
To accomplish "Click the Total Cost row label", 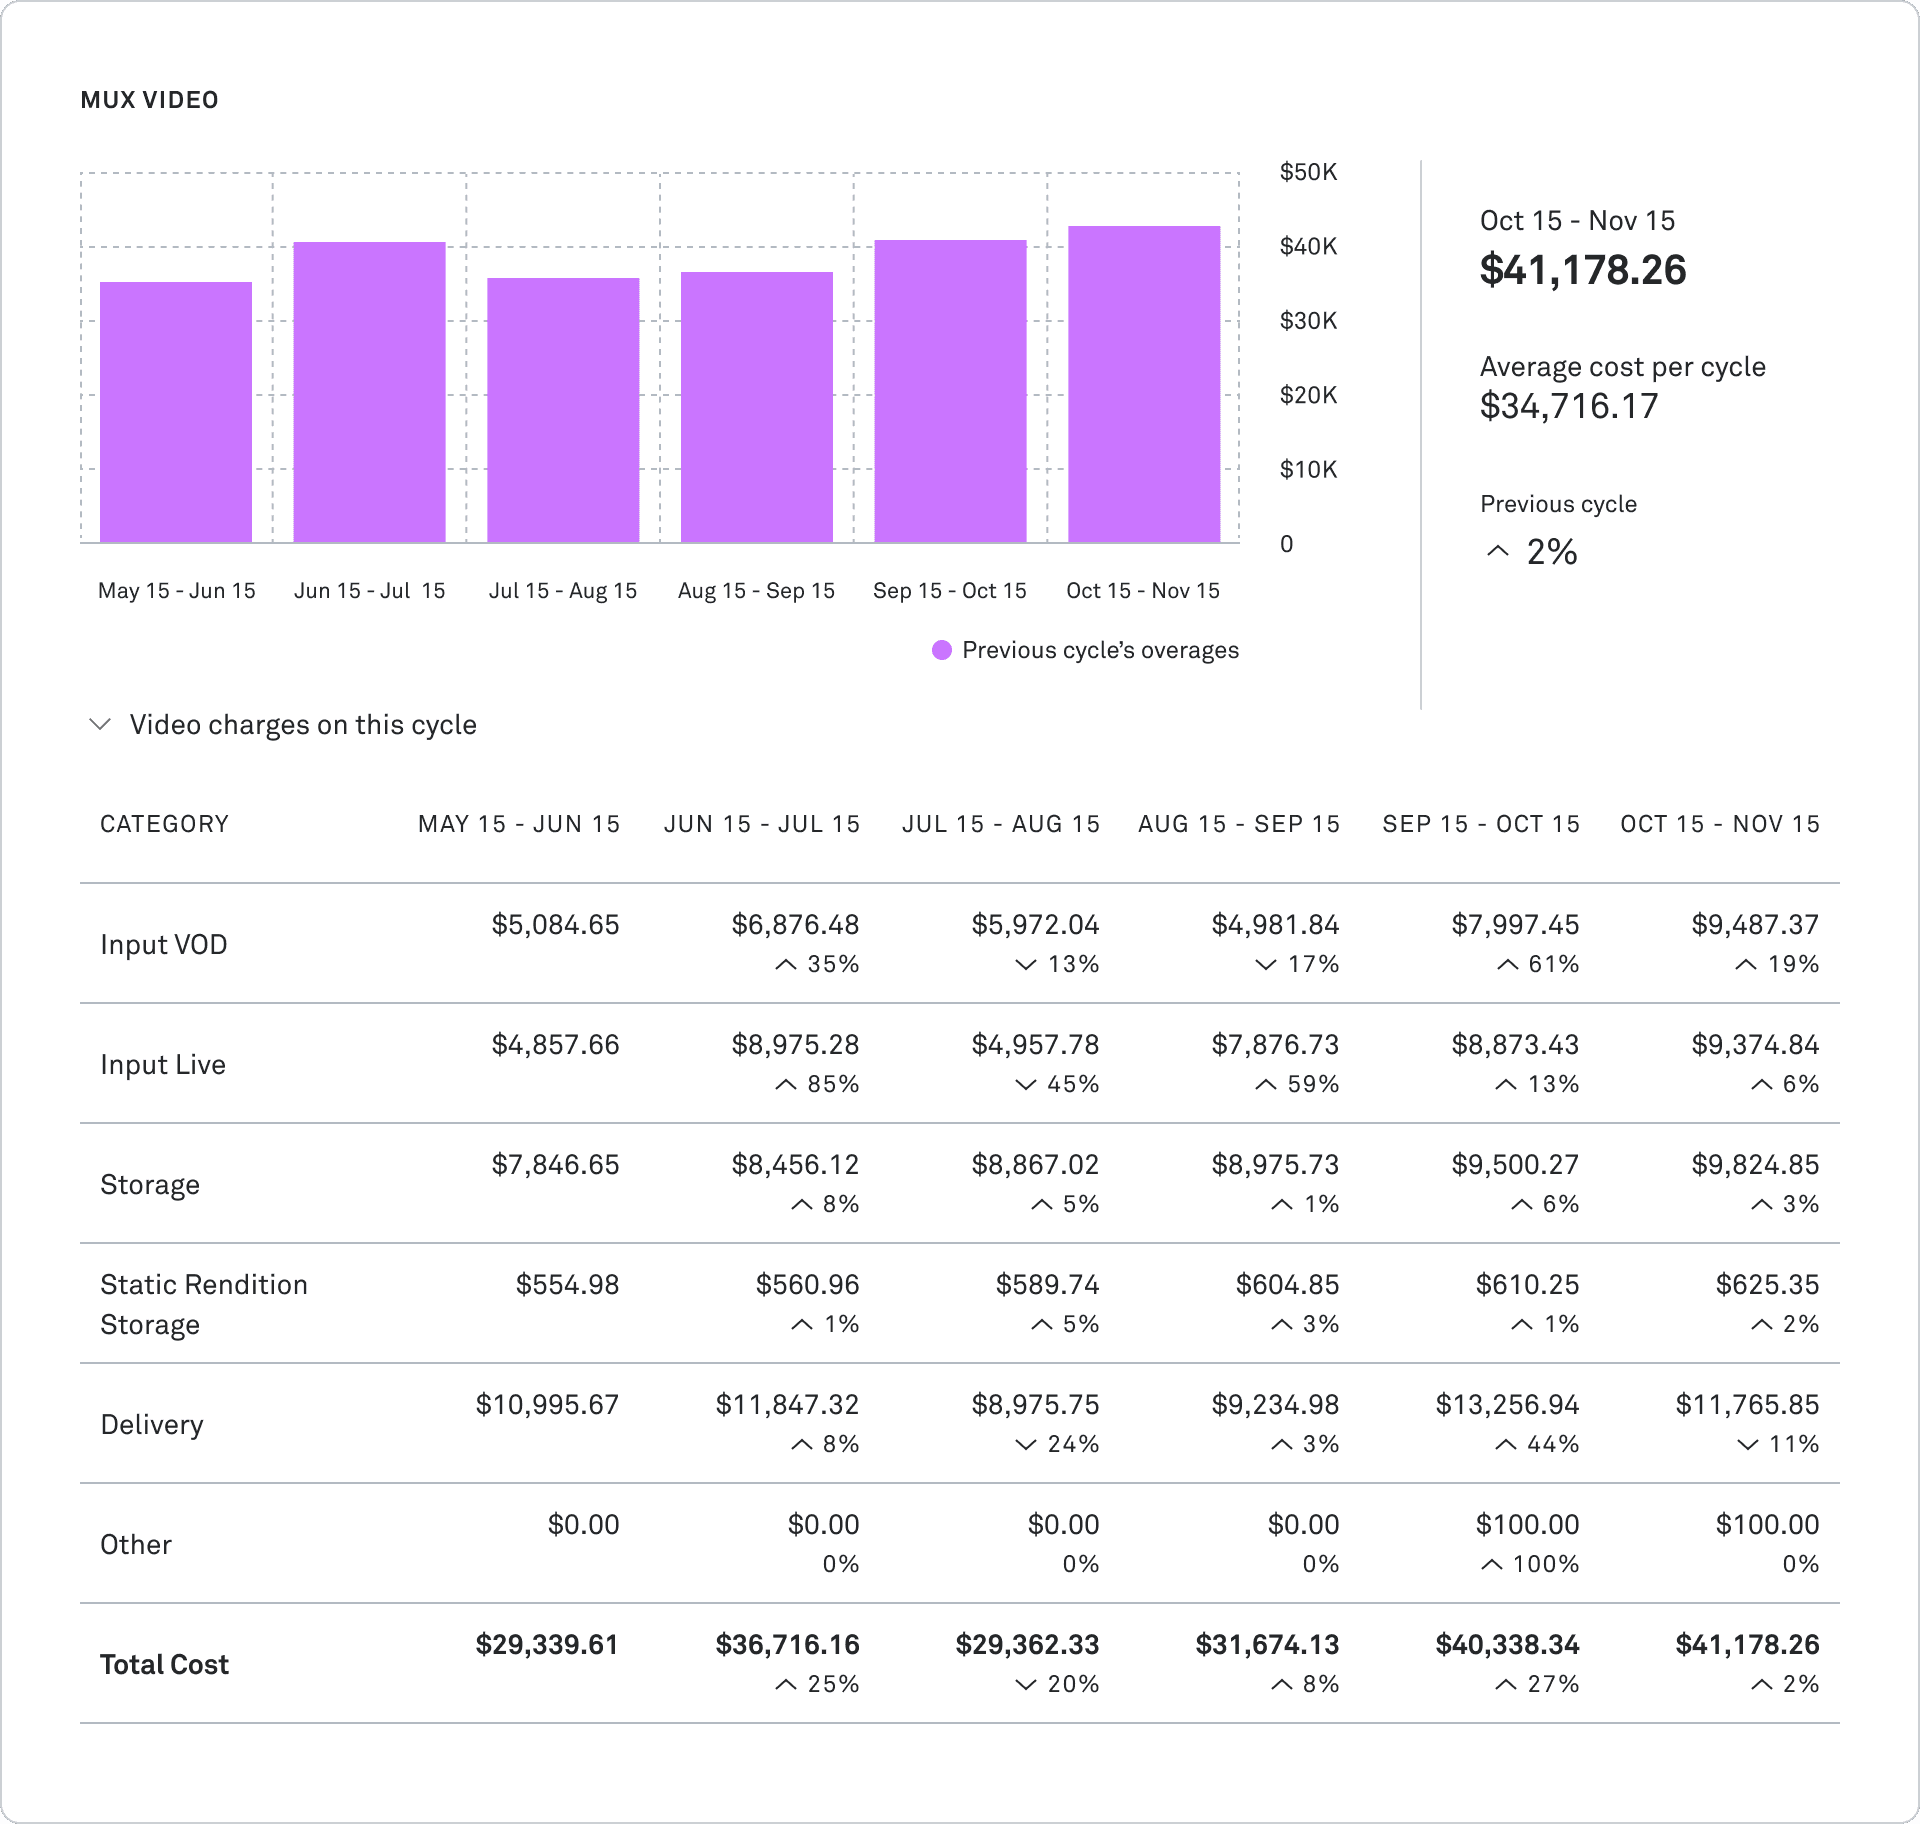I will pyautogui.click(x=163, y=1664).
